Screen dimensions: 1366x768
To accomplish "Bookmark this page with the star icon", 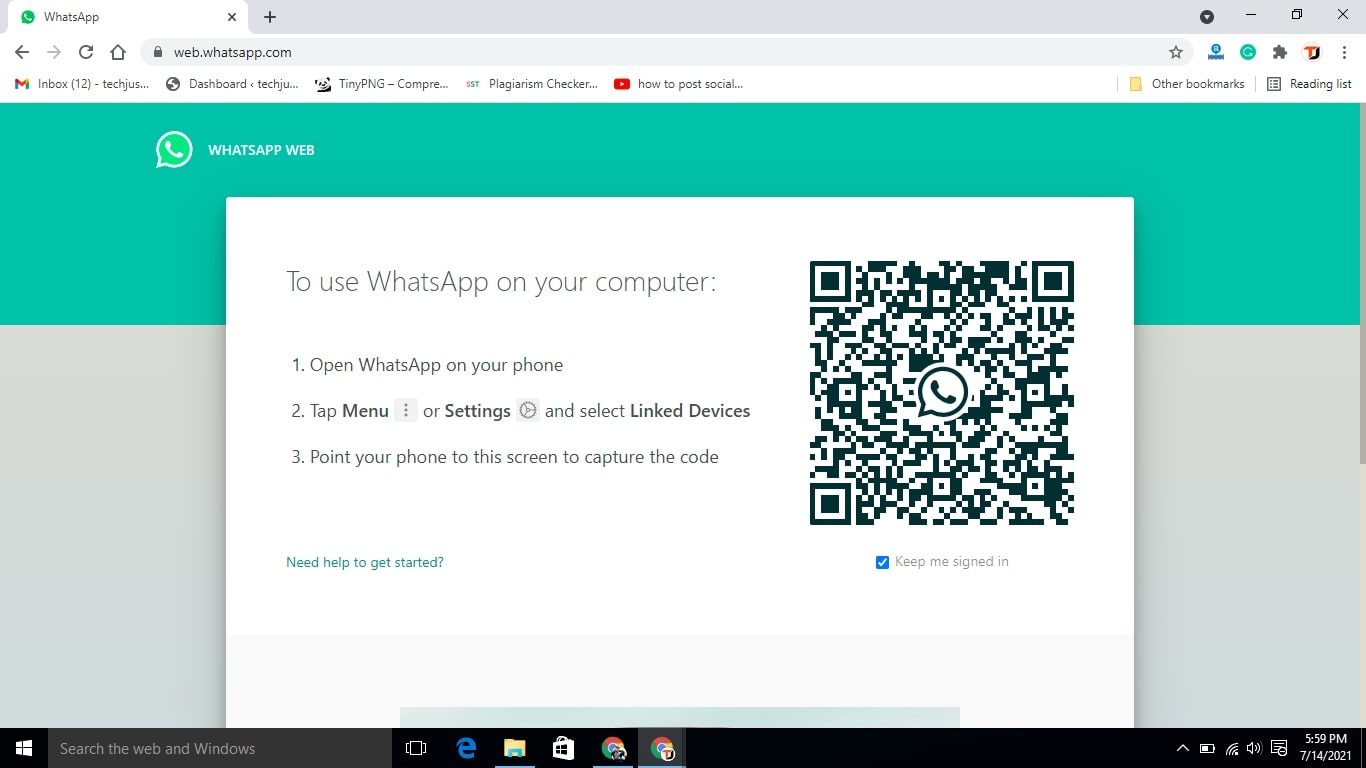I will point(1176,52).
